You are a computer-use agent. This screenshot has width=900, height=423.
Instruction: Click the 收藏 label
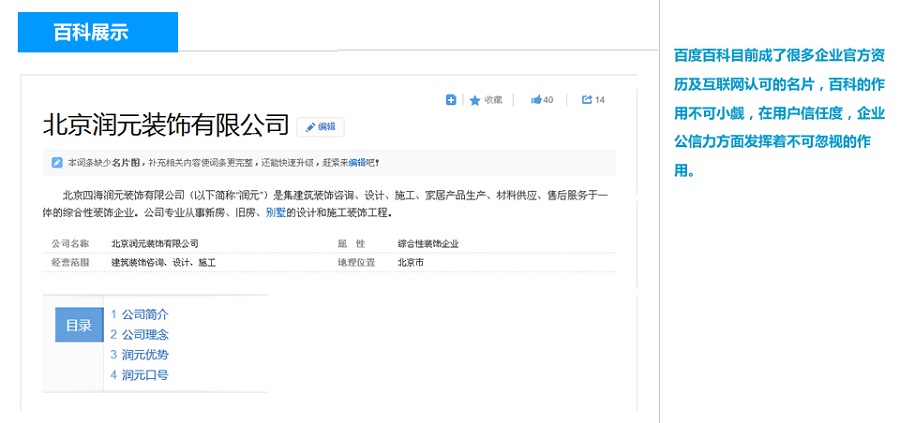click(x=493, y=100)
